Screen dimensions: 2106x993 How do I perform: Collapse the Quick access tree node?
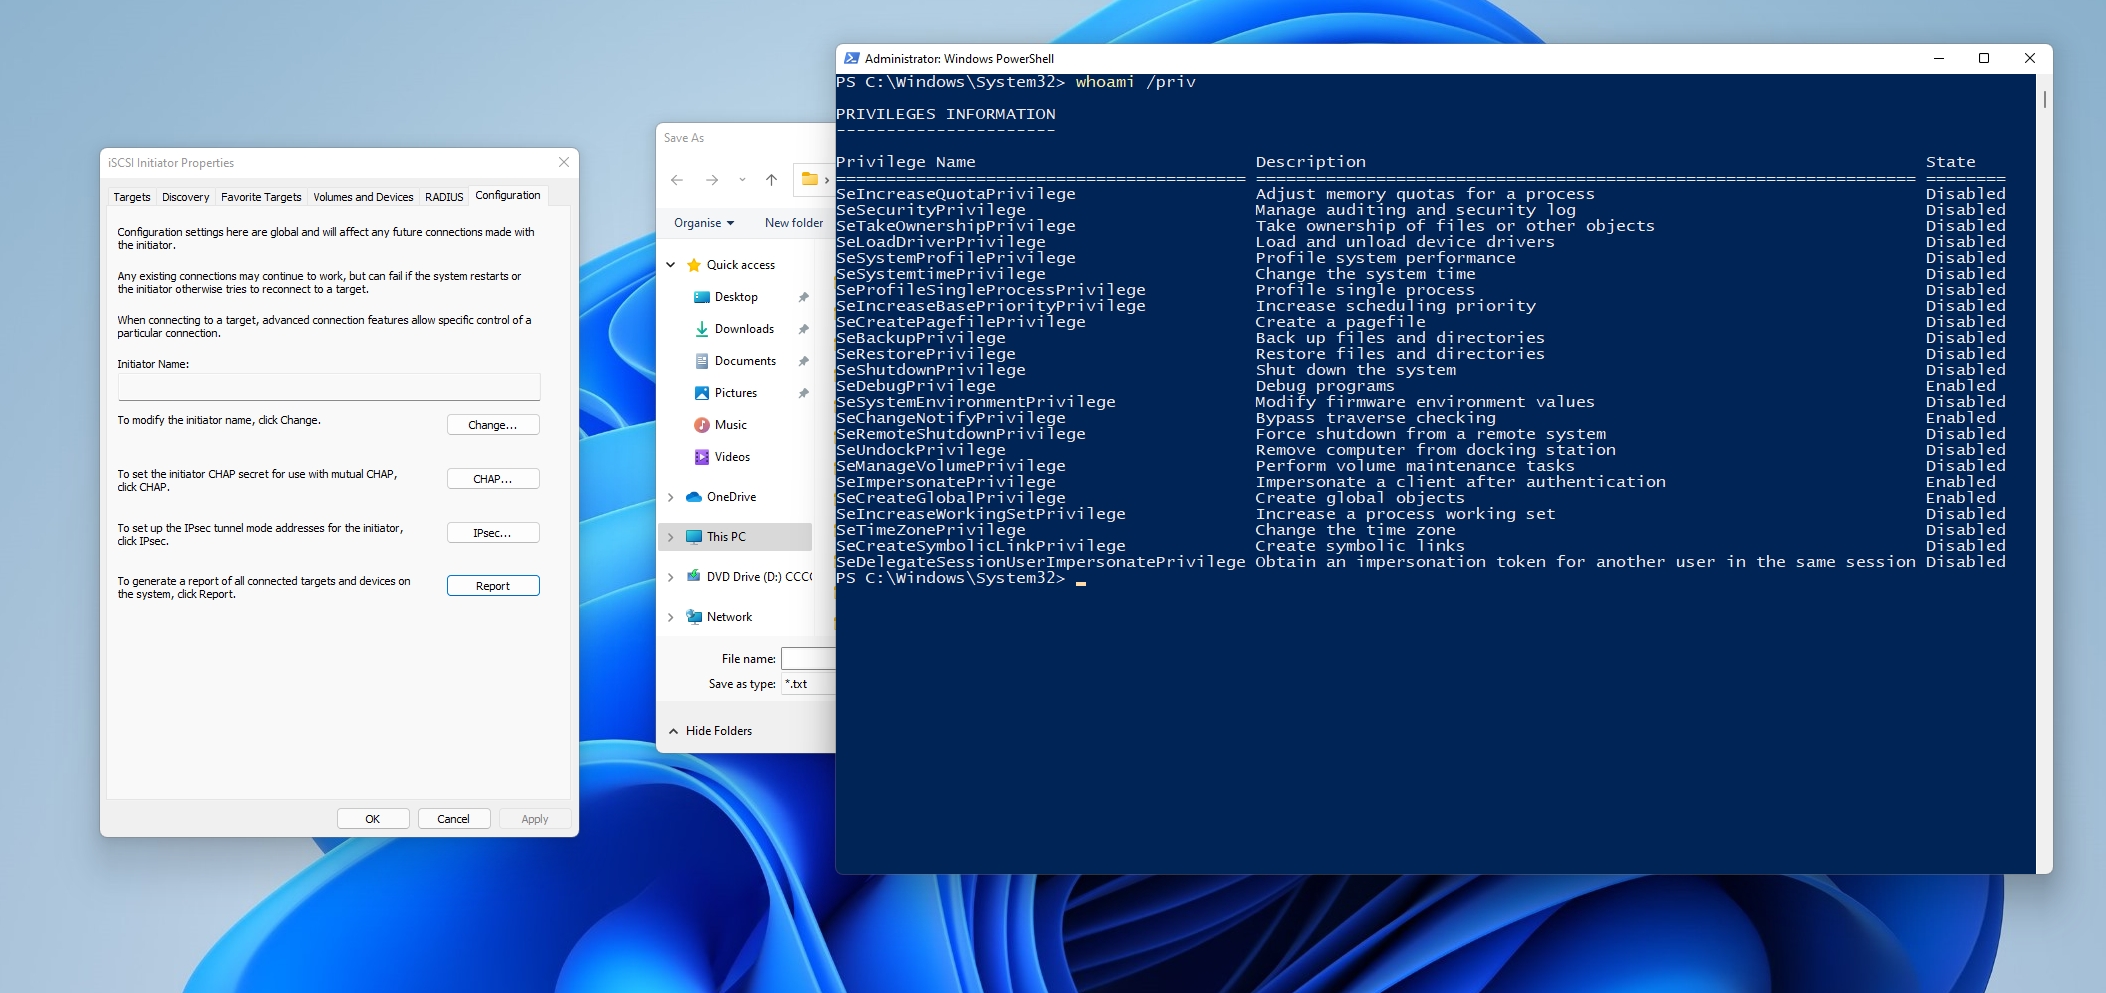pos(671,265)
